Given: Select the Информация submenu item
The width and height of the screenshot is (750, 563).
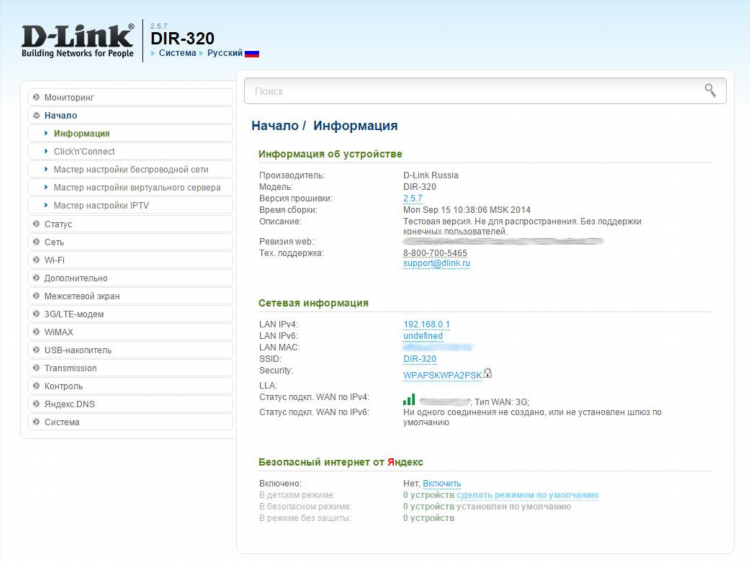Looking at the screenshot, I should pos(130,133).
